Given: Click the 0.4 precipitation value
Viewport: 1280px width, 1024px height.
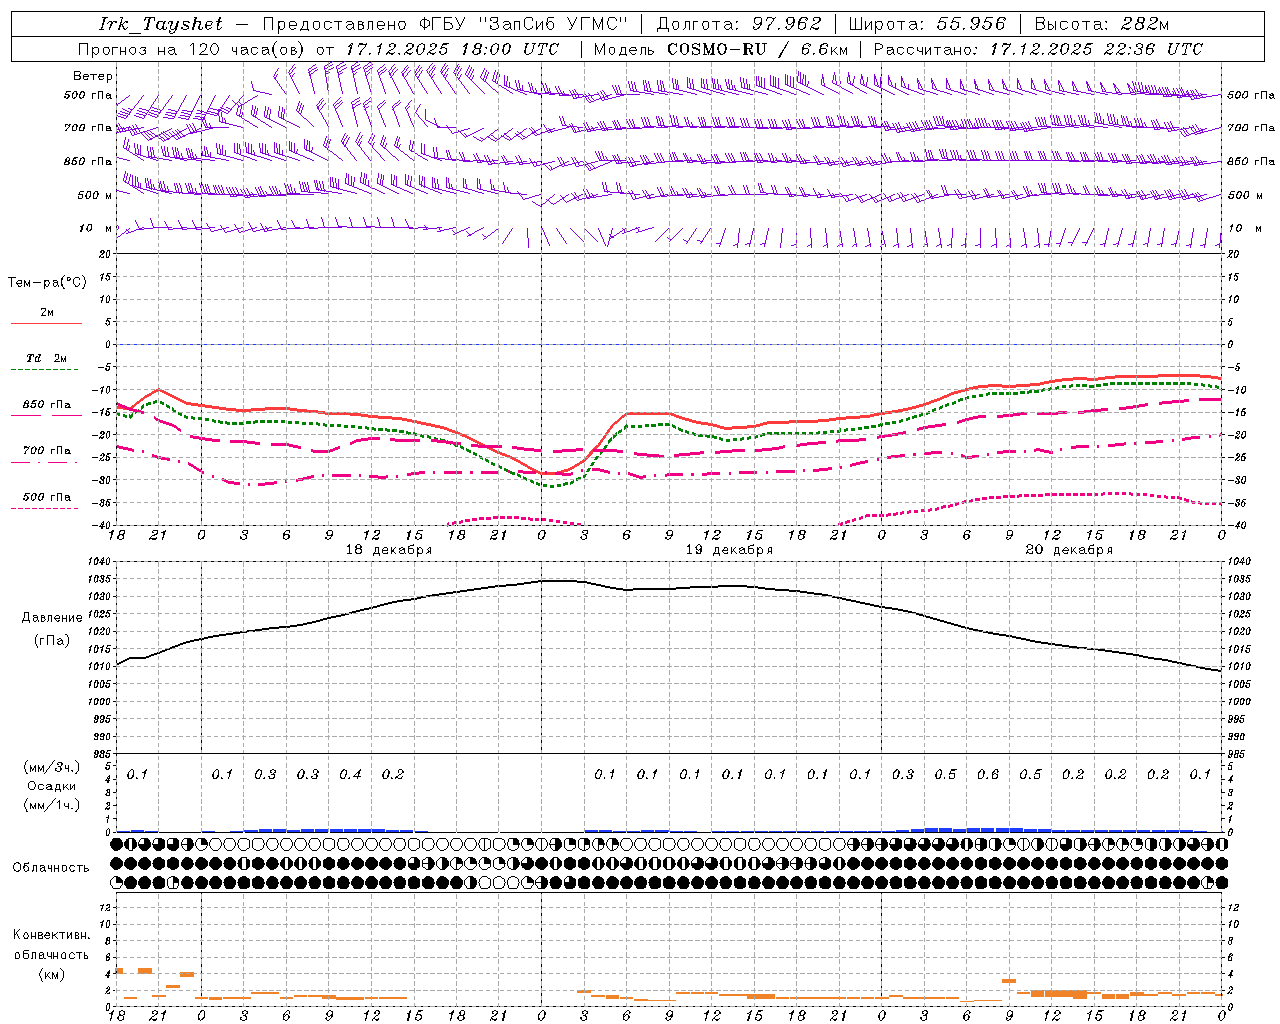Looking at the screenshot, I should (350, 774).
